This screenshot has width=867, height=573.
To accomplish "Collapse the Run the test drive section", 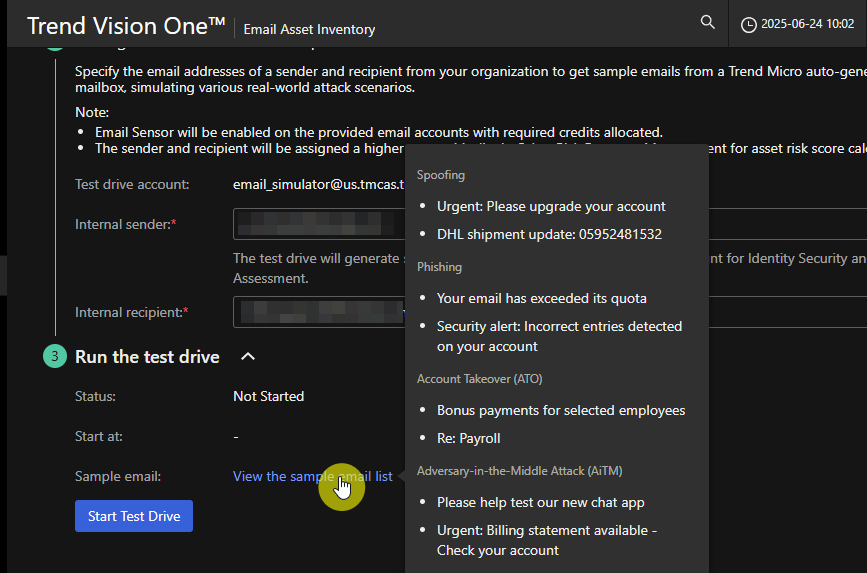I will point(249,356).
